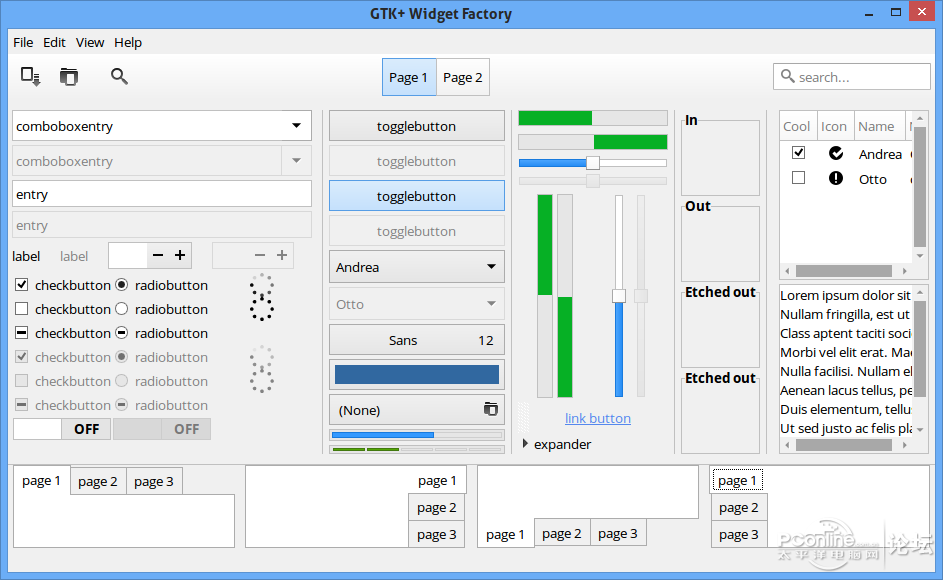Click the Otto name in the list
The height and width of the screenshot is (580, 943).
coord(873,179)
